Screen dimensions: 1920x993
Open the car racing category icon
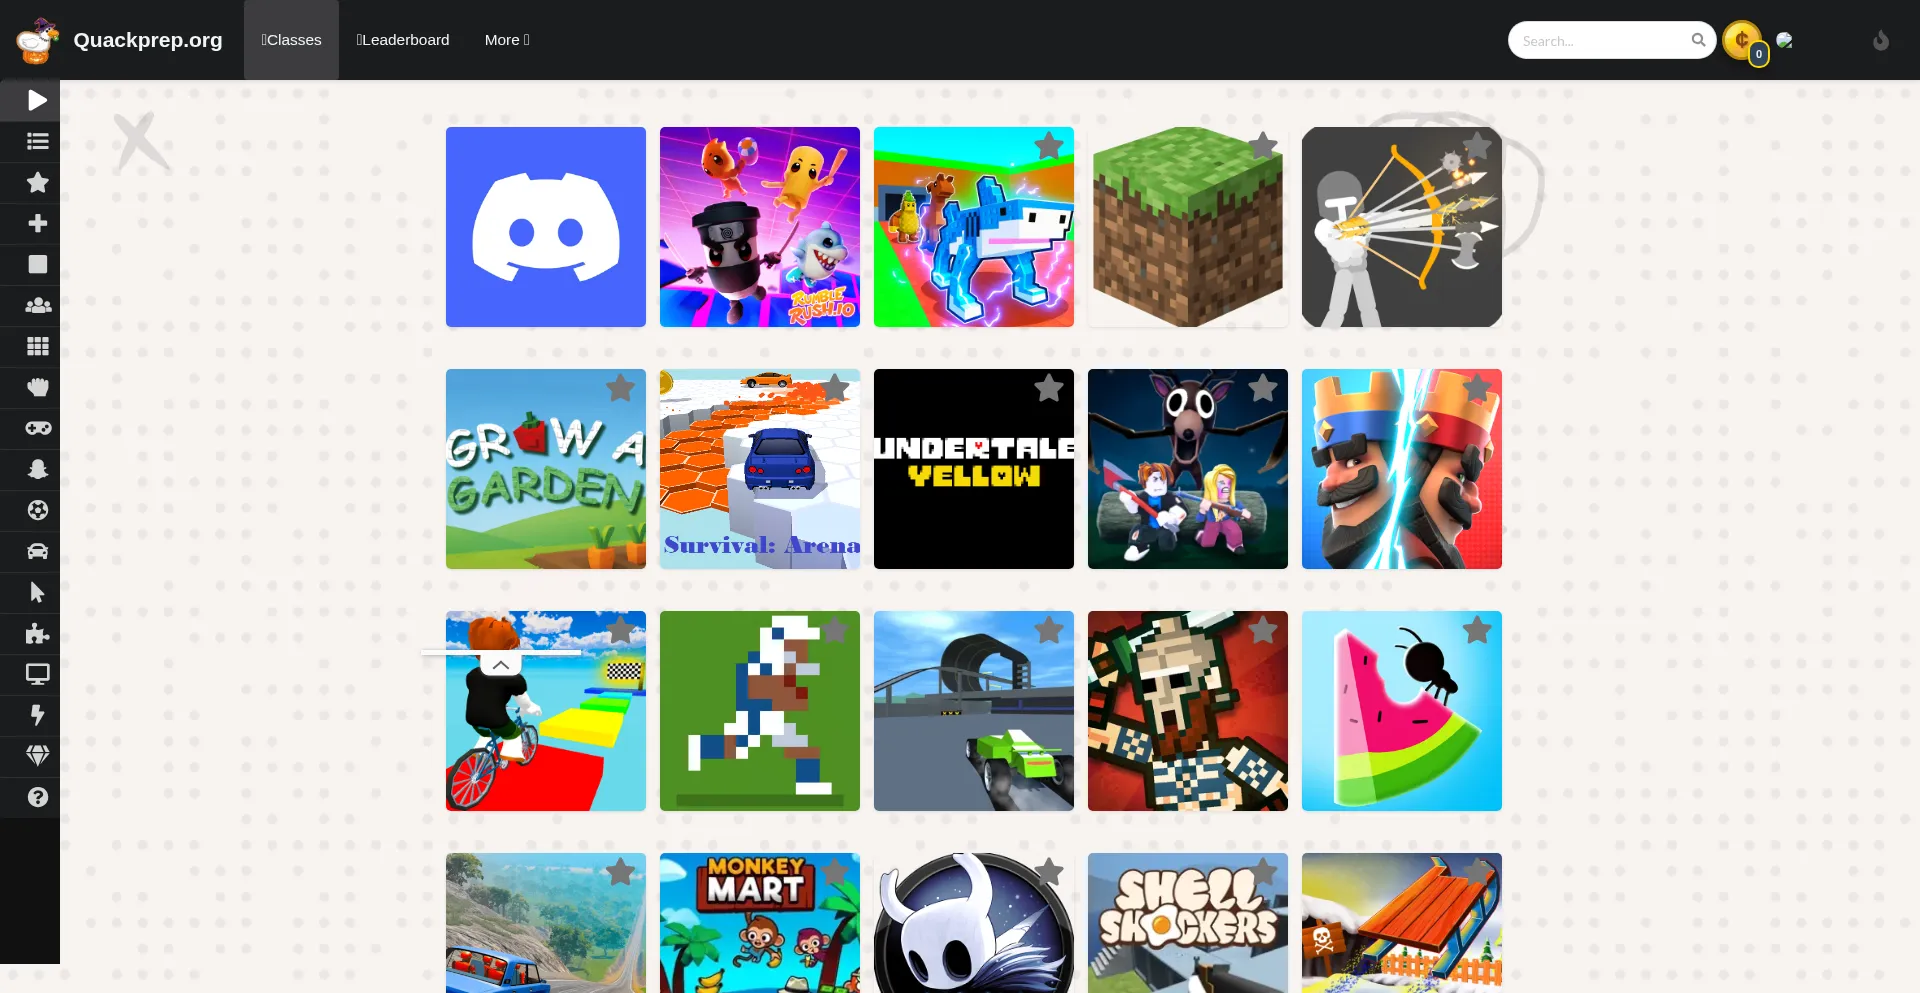(37, 551)
